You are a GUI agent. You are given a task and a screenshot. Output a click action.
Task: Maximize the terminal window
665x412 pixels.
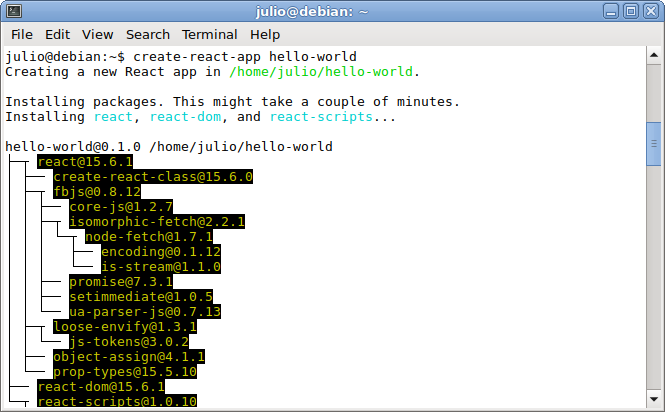(x=631, y=11)
